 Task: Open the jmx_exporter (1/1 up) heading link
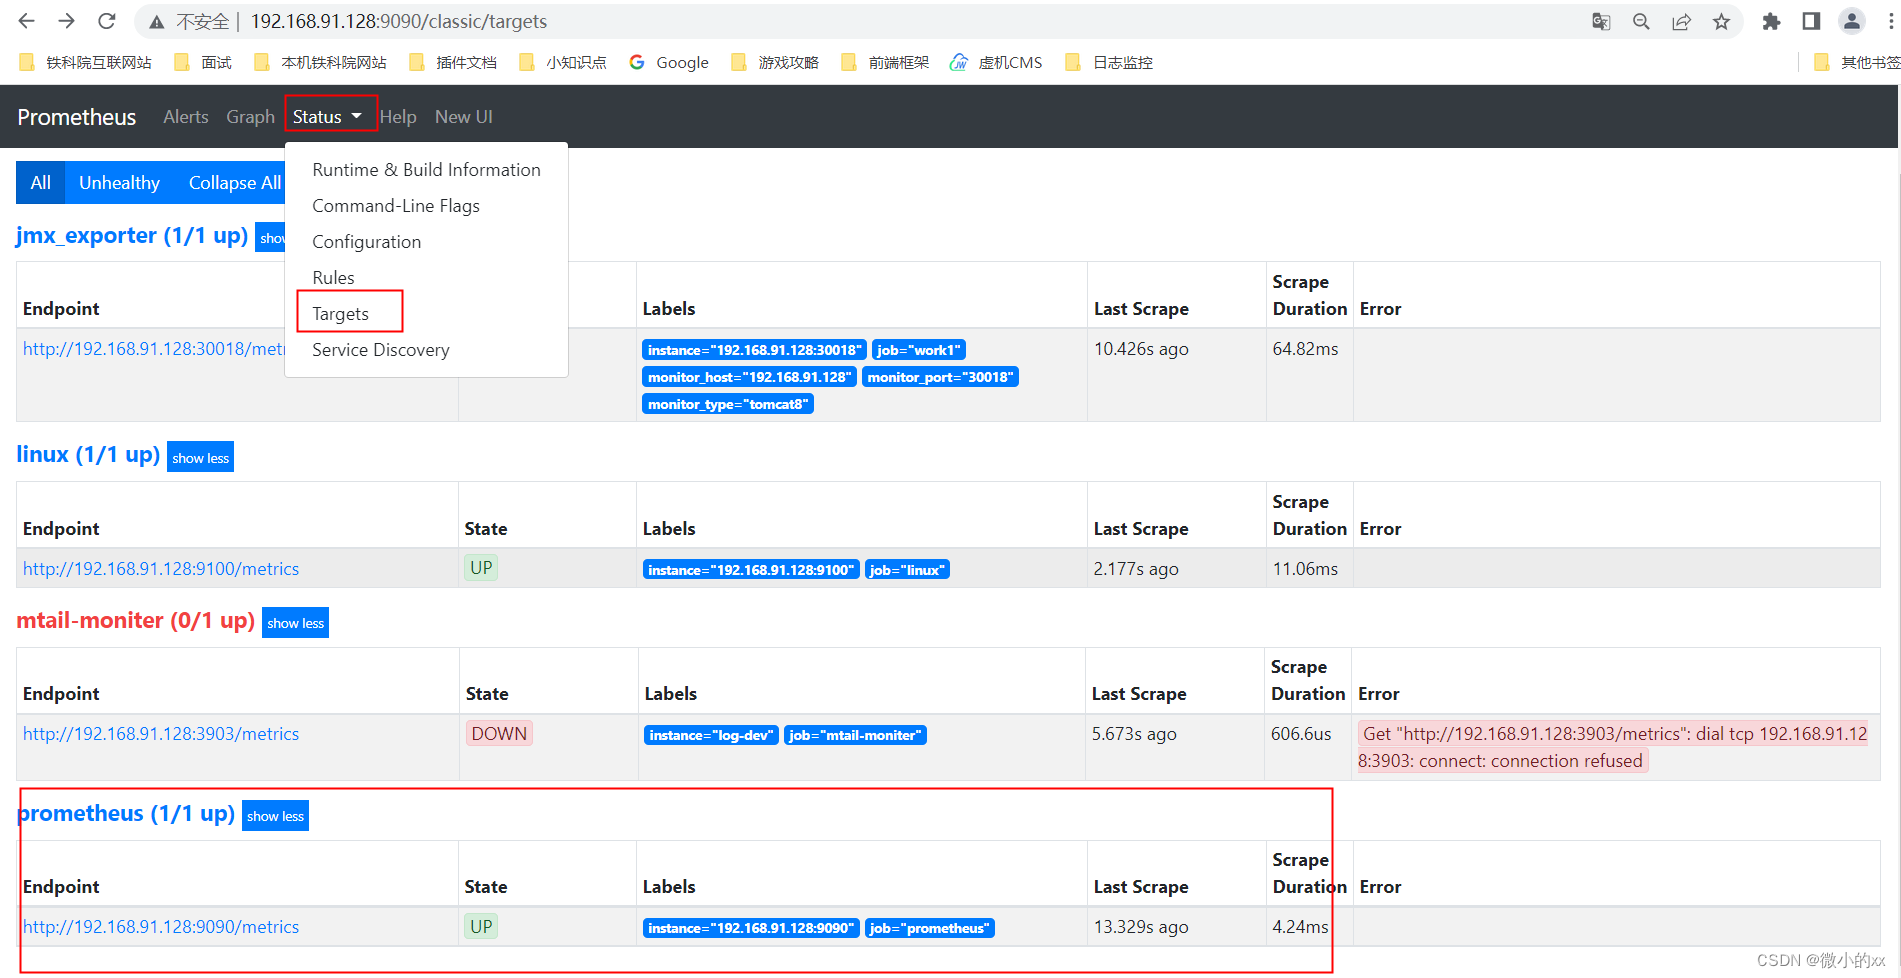pos(132,236)
